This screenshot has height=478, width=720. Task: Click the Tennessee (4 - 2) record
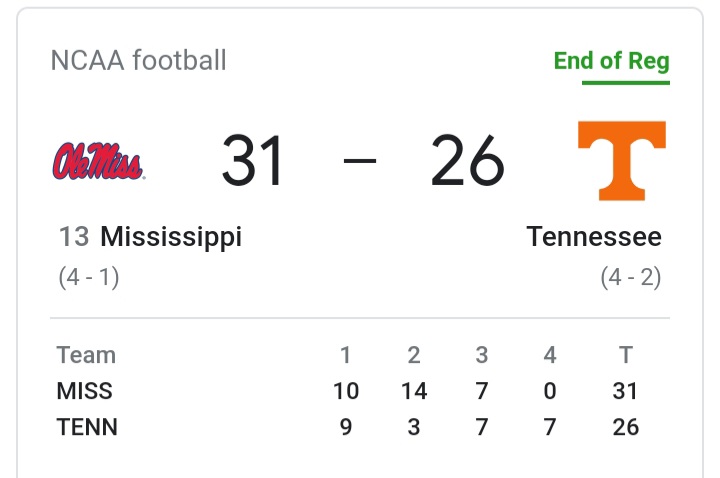[x=631, y=277]
